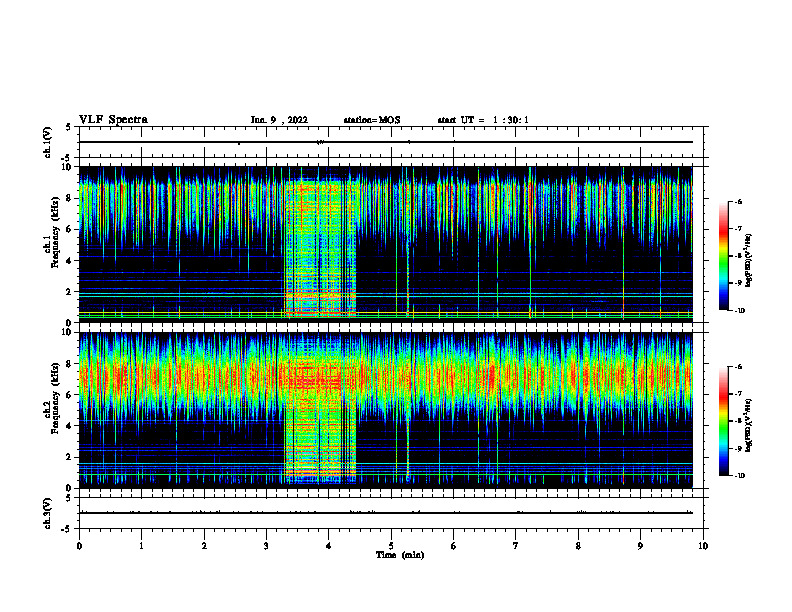Click the ch.2 frequency tick label "6"
This screenshot has height=612, width=792.
[x=69, y=395]
